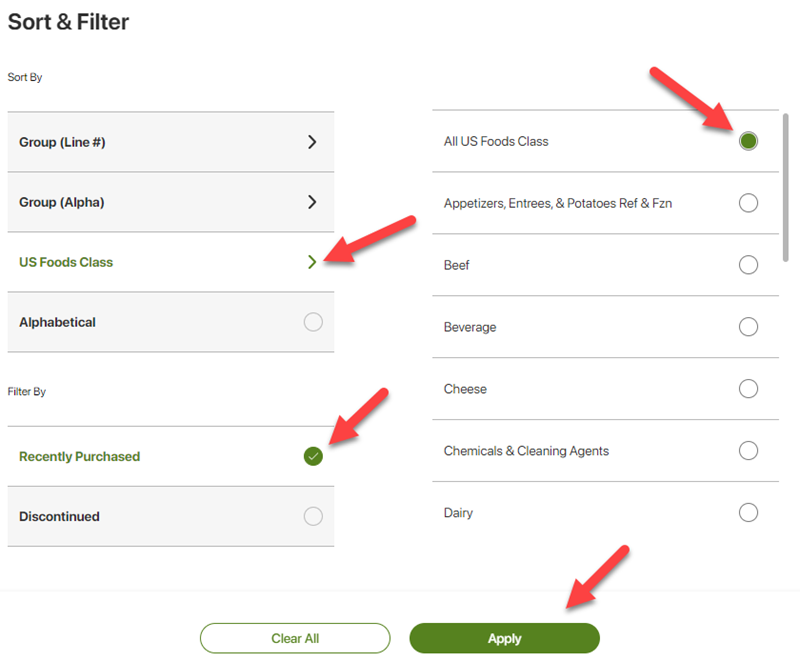Select All US Foods Class
Image resolution: width=800 pixels, height=662 pixels.
click(748, 141)
